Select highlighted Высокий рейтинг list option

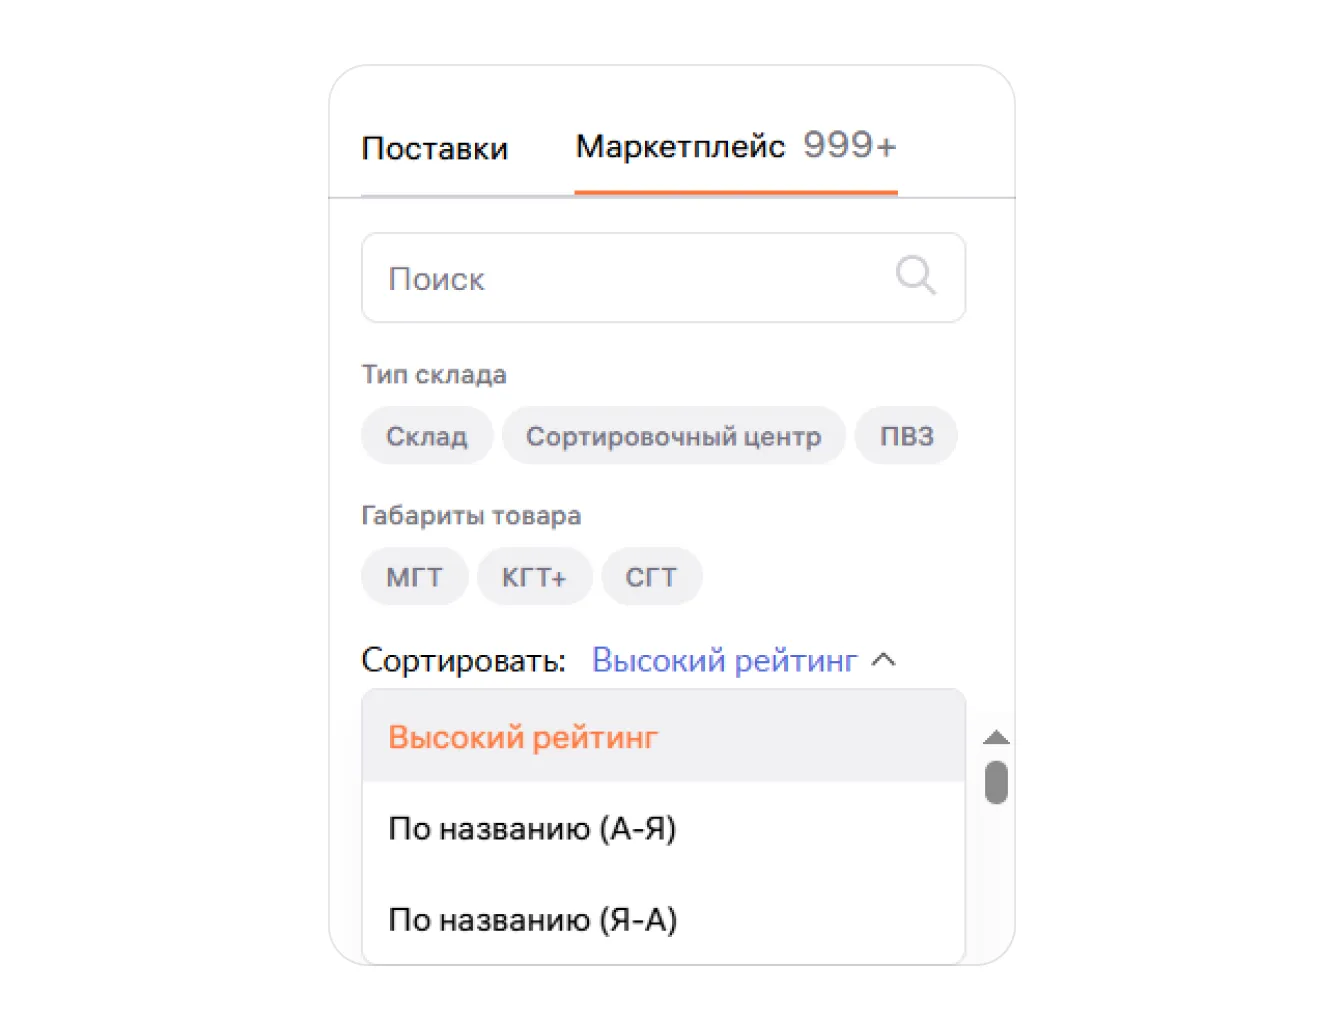(523, 737)
